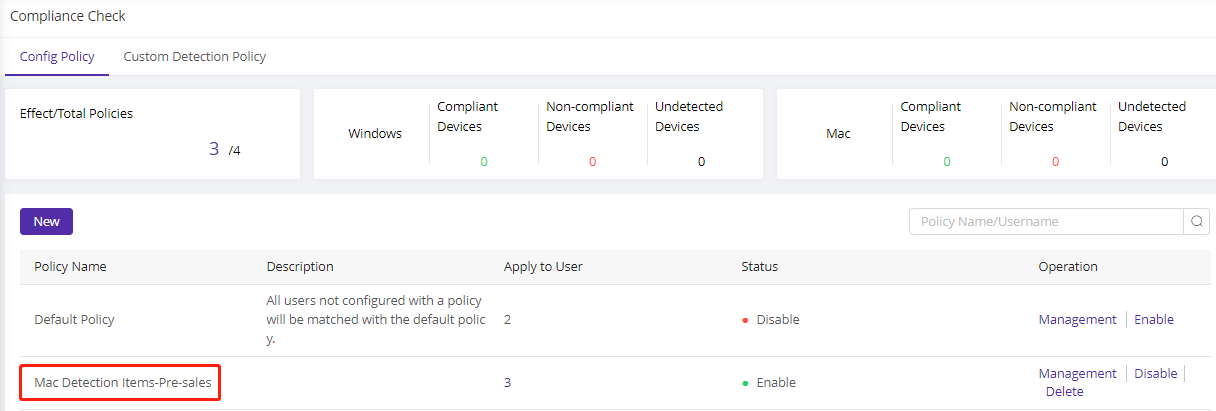This screenshot has width=1216, height=411.
Task: Click the Description column header
Action: pyautogui.click(x=300, y=267)
